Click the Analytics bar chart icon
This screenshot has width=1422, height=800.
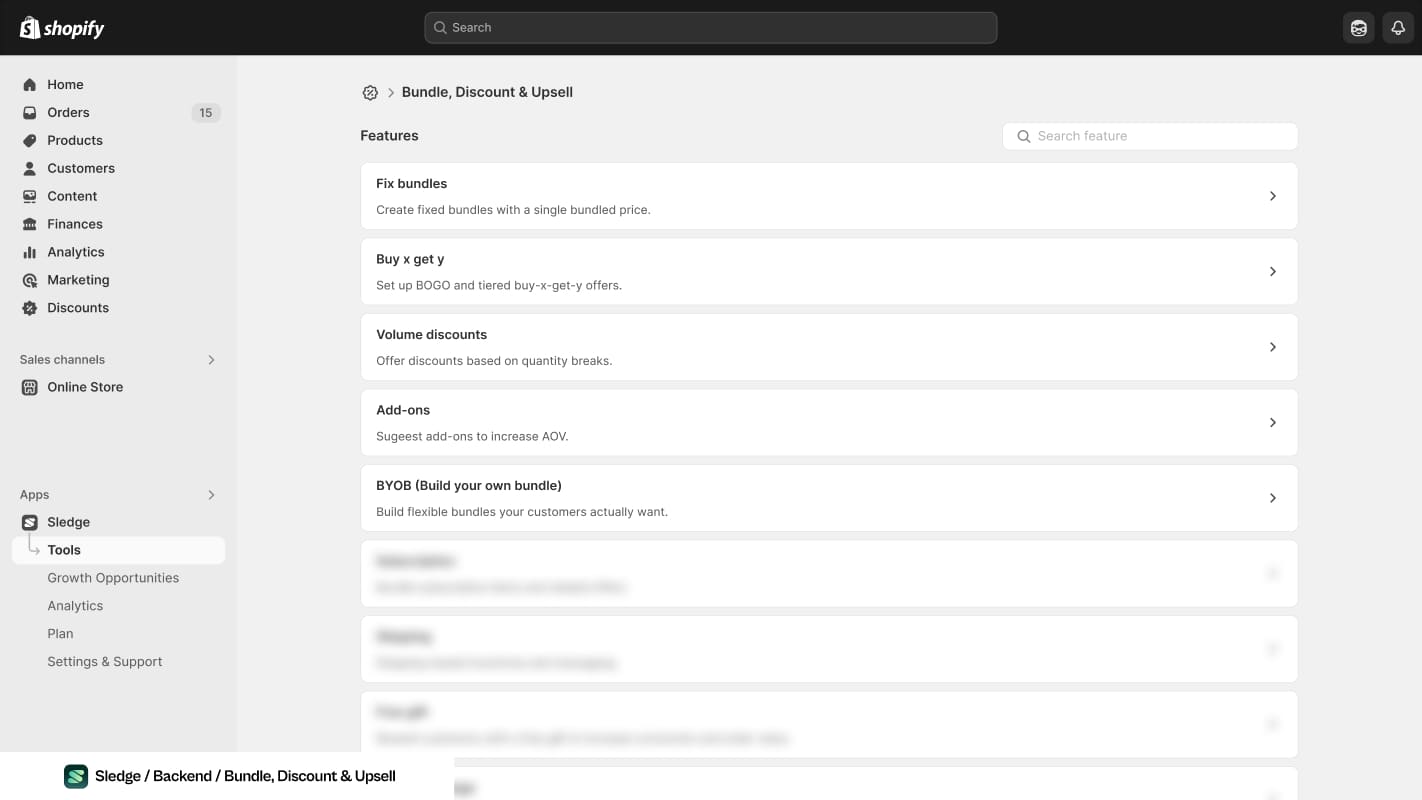30,253
